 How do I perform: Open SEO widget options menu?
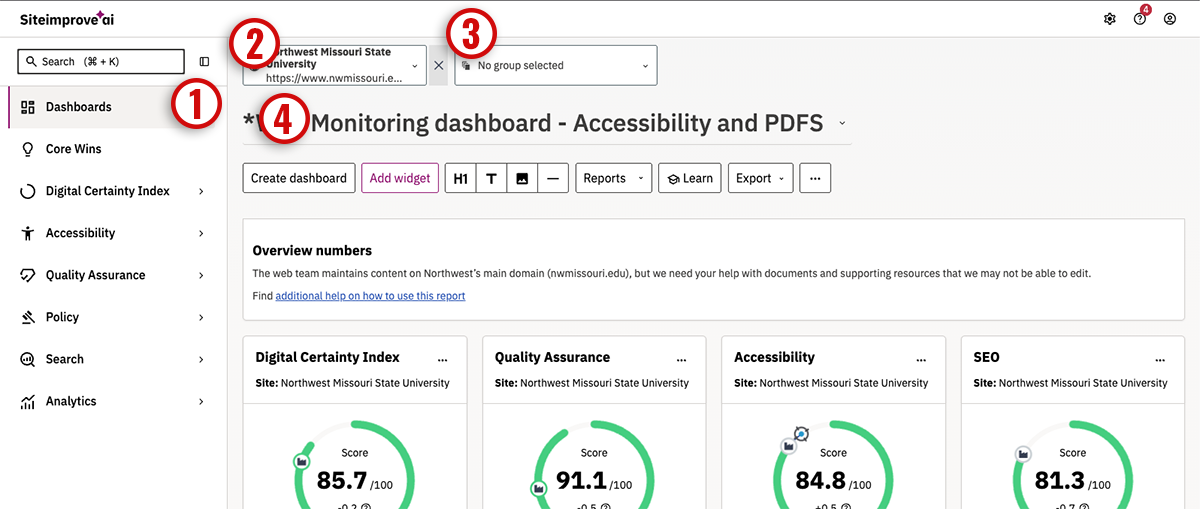[1160, 358]
